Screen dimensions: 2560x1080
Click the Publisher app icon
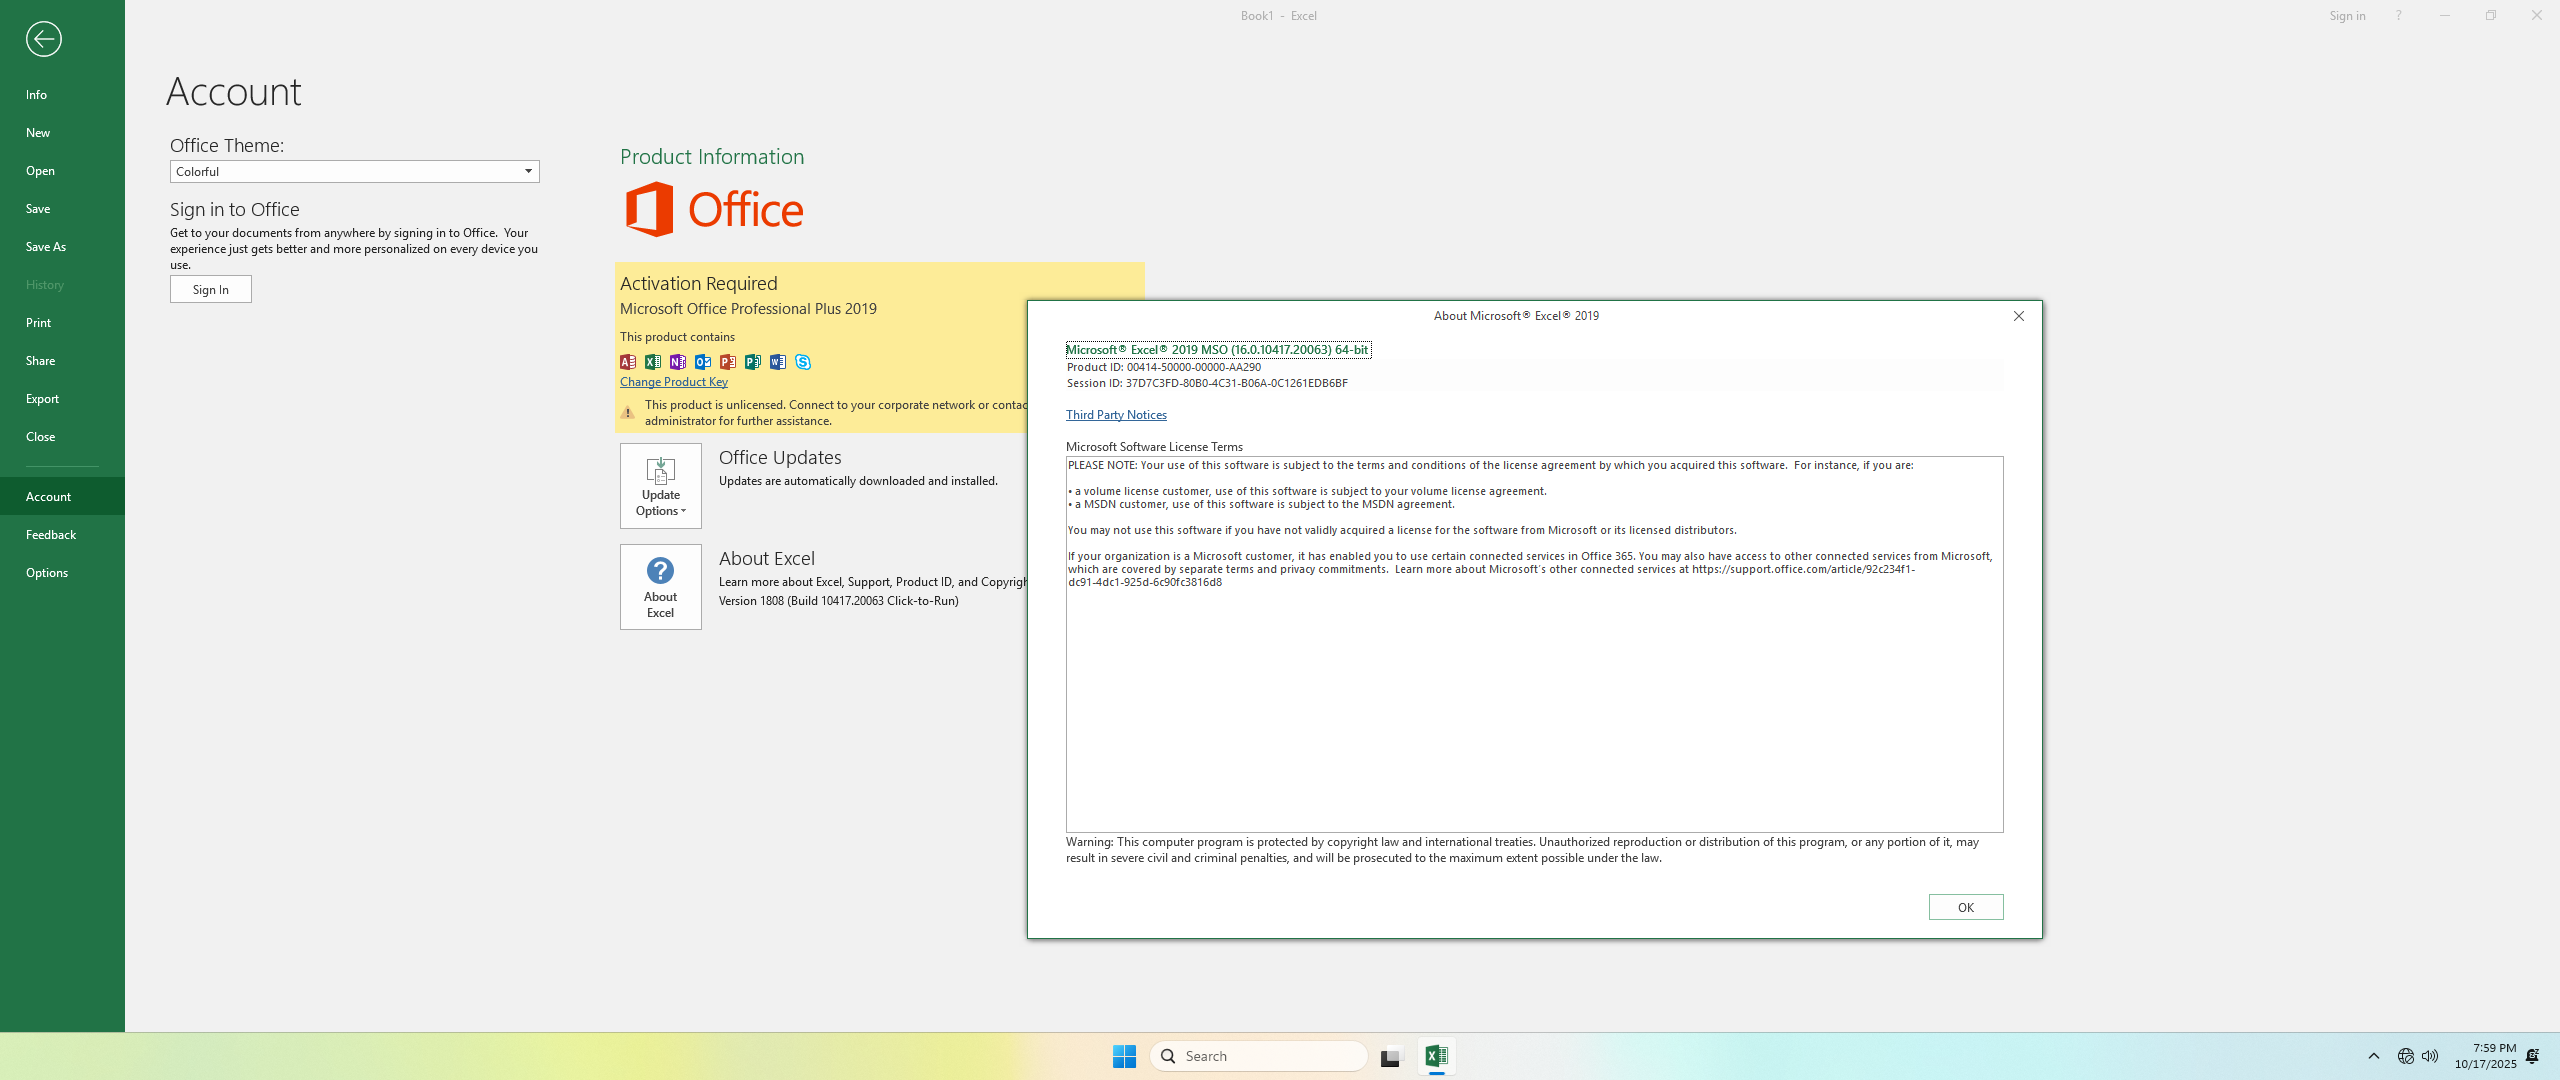click(753, 362)
